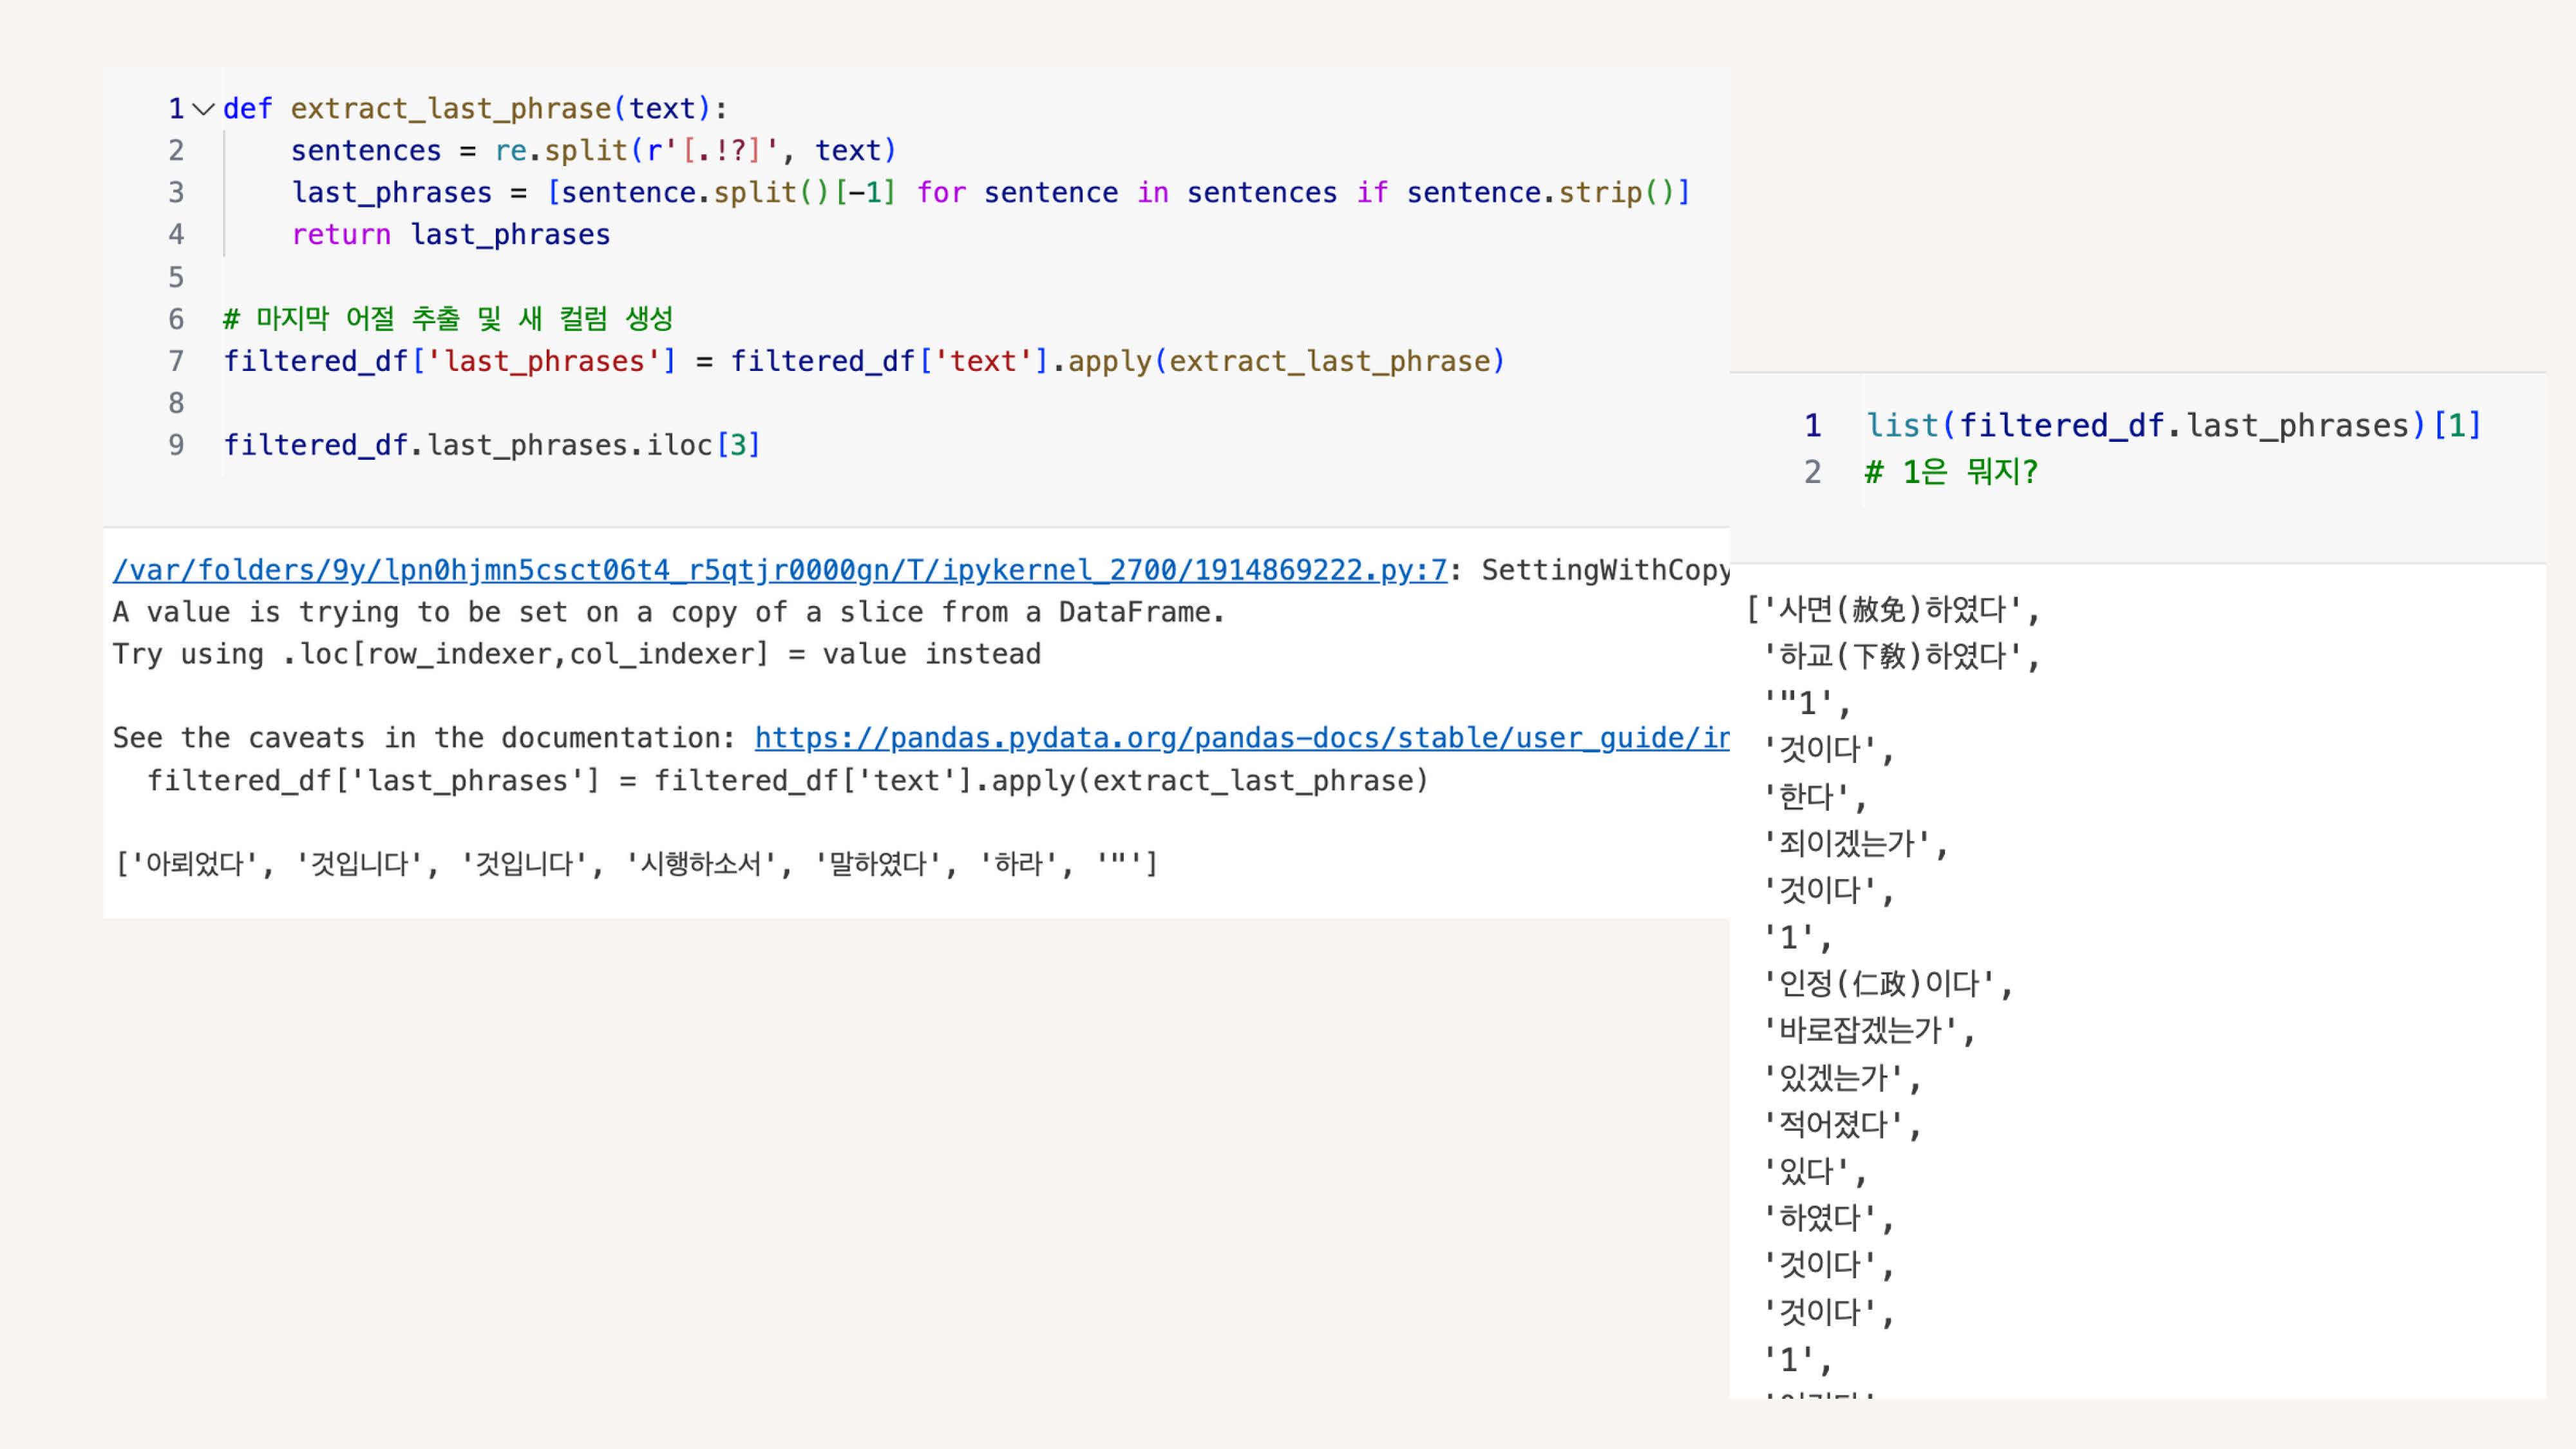Click the last_phrases list comprehension line
This screenshot has height=1449, width=2576.
coord(990,193)
